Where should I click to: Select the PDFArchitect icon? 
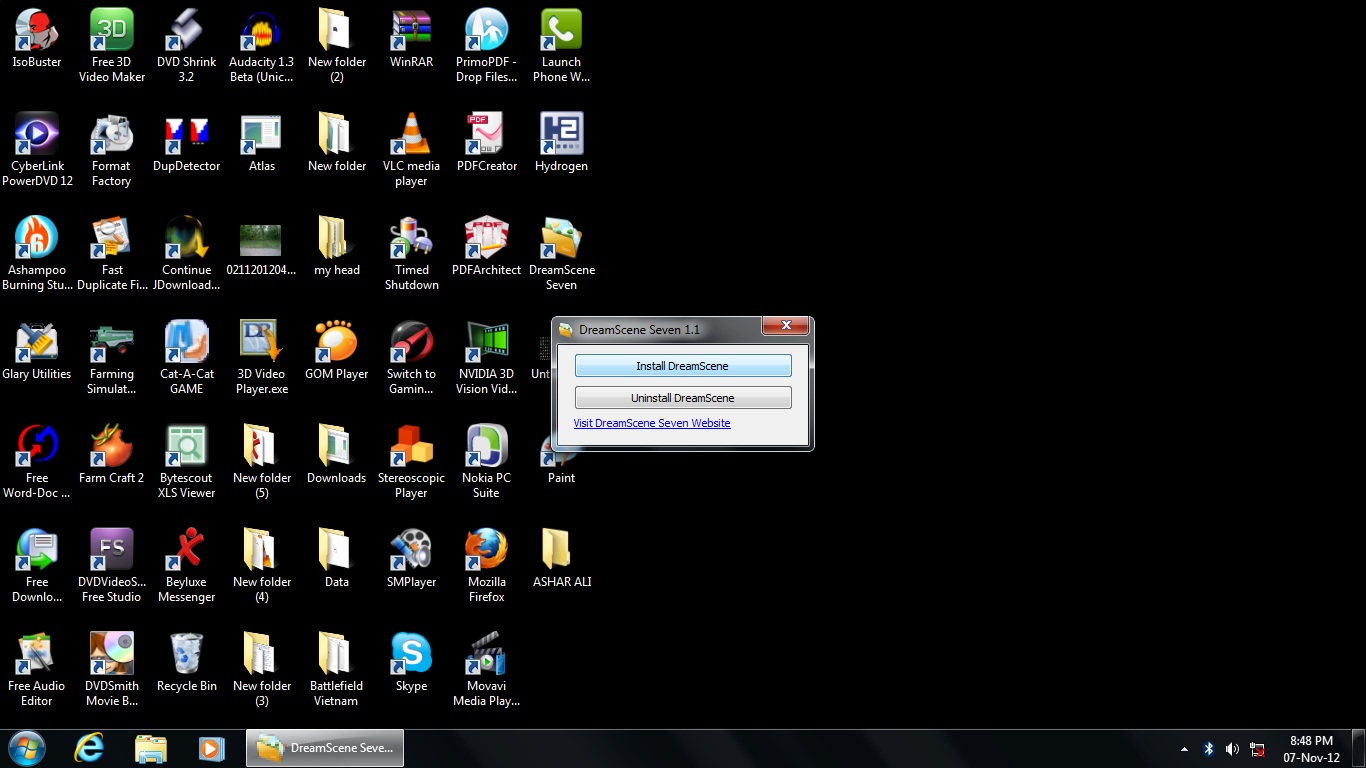click(487, 248)
